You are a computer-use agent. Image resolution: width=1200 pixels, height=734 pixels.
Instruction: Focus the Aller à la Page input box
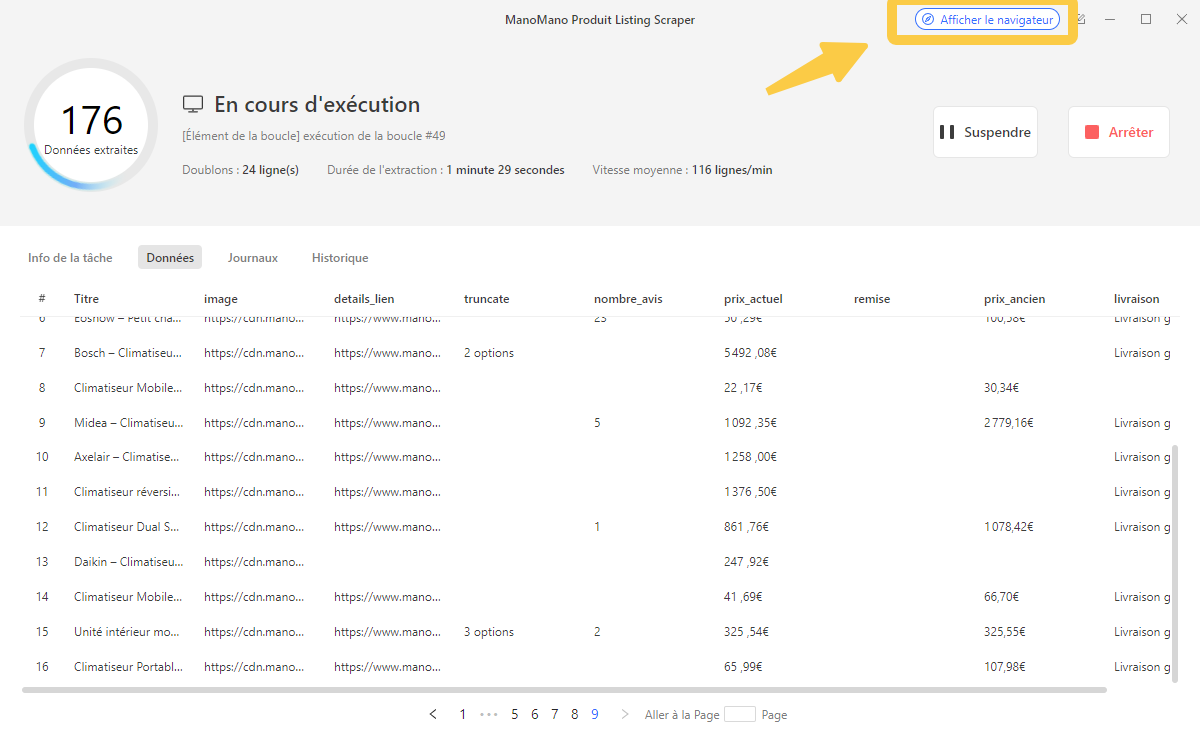[740, 714]
